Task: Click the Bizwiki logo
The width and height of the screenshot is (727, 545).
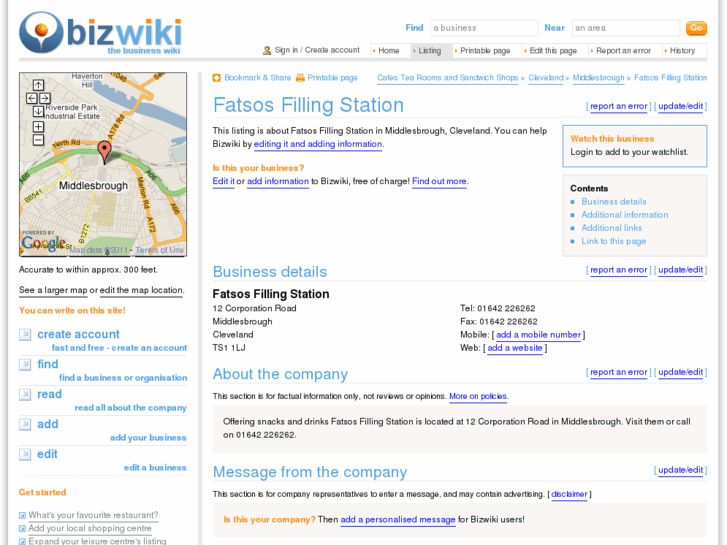Action: click(x=100, y=33)
